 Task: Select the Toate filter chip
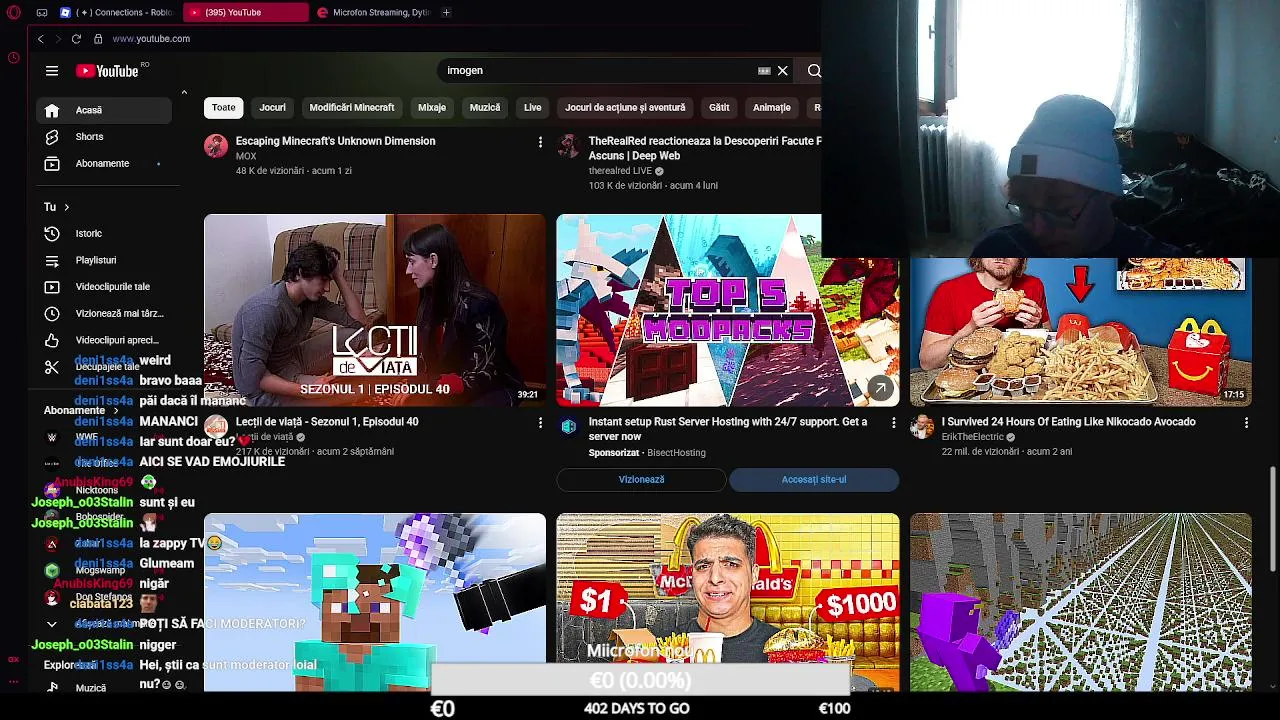224,107
